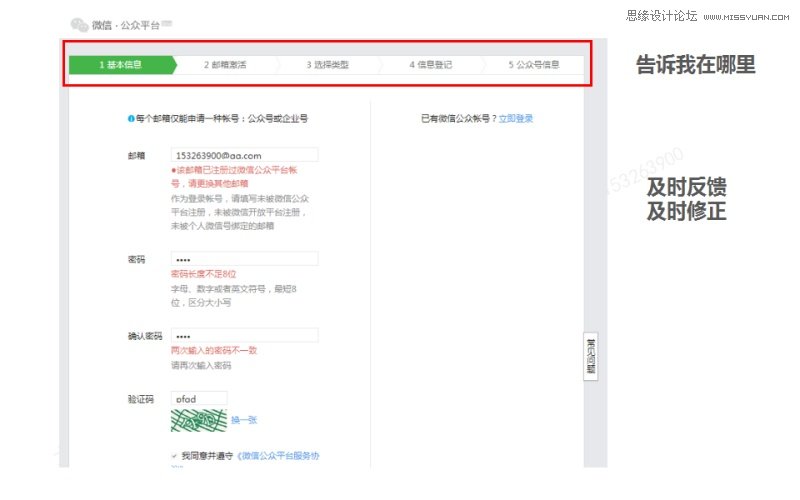Click the 验证码 captcha input field
800x500 pixels.
click(199, 398)
